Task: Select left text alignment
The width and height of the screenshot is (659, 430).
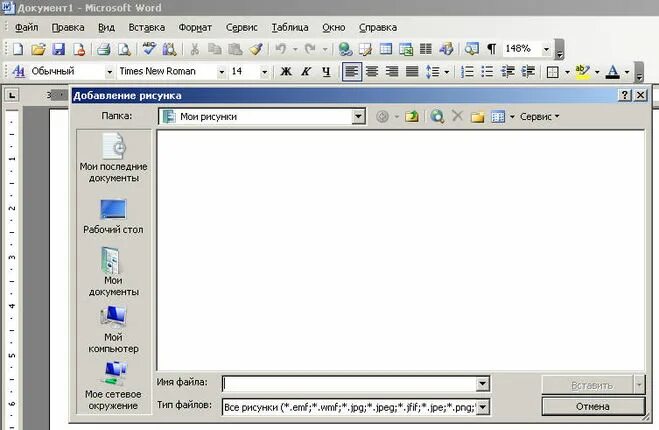Action: [x=352, y=72]
